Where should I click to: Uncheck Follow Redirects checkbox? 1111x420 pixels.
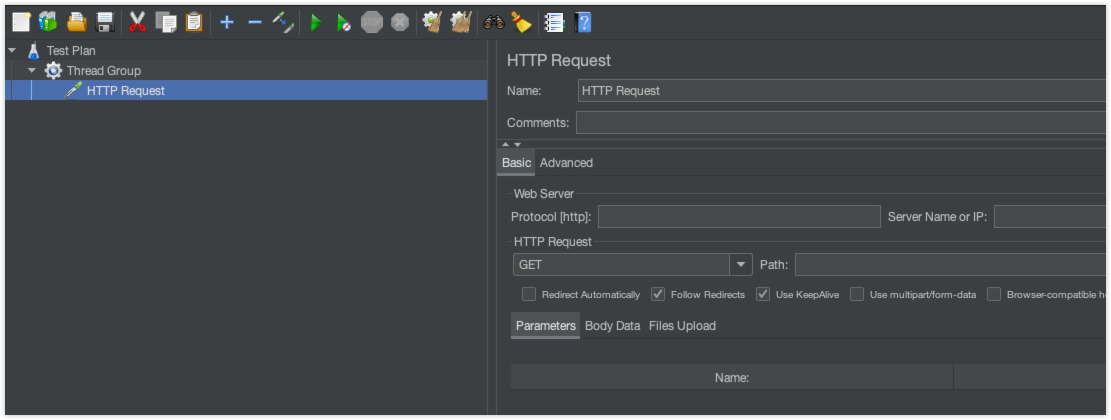[658, 294]
